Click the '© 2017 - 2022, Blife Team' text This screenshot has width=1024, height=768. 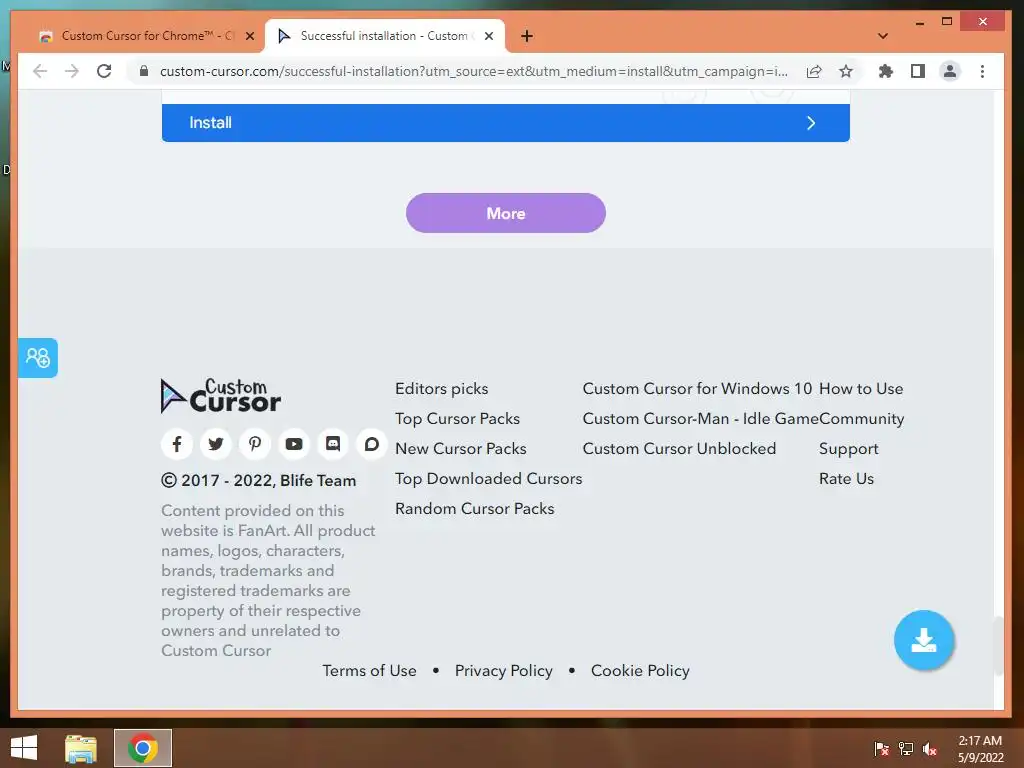point(259,481)
